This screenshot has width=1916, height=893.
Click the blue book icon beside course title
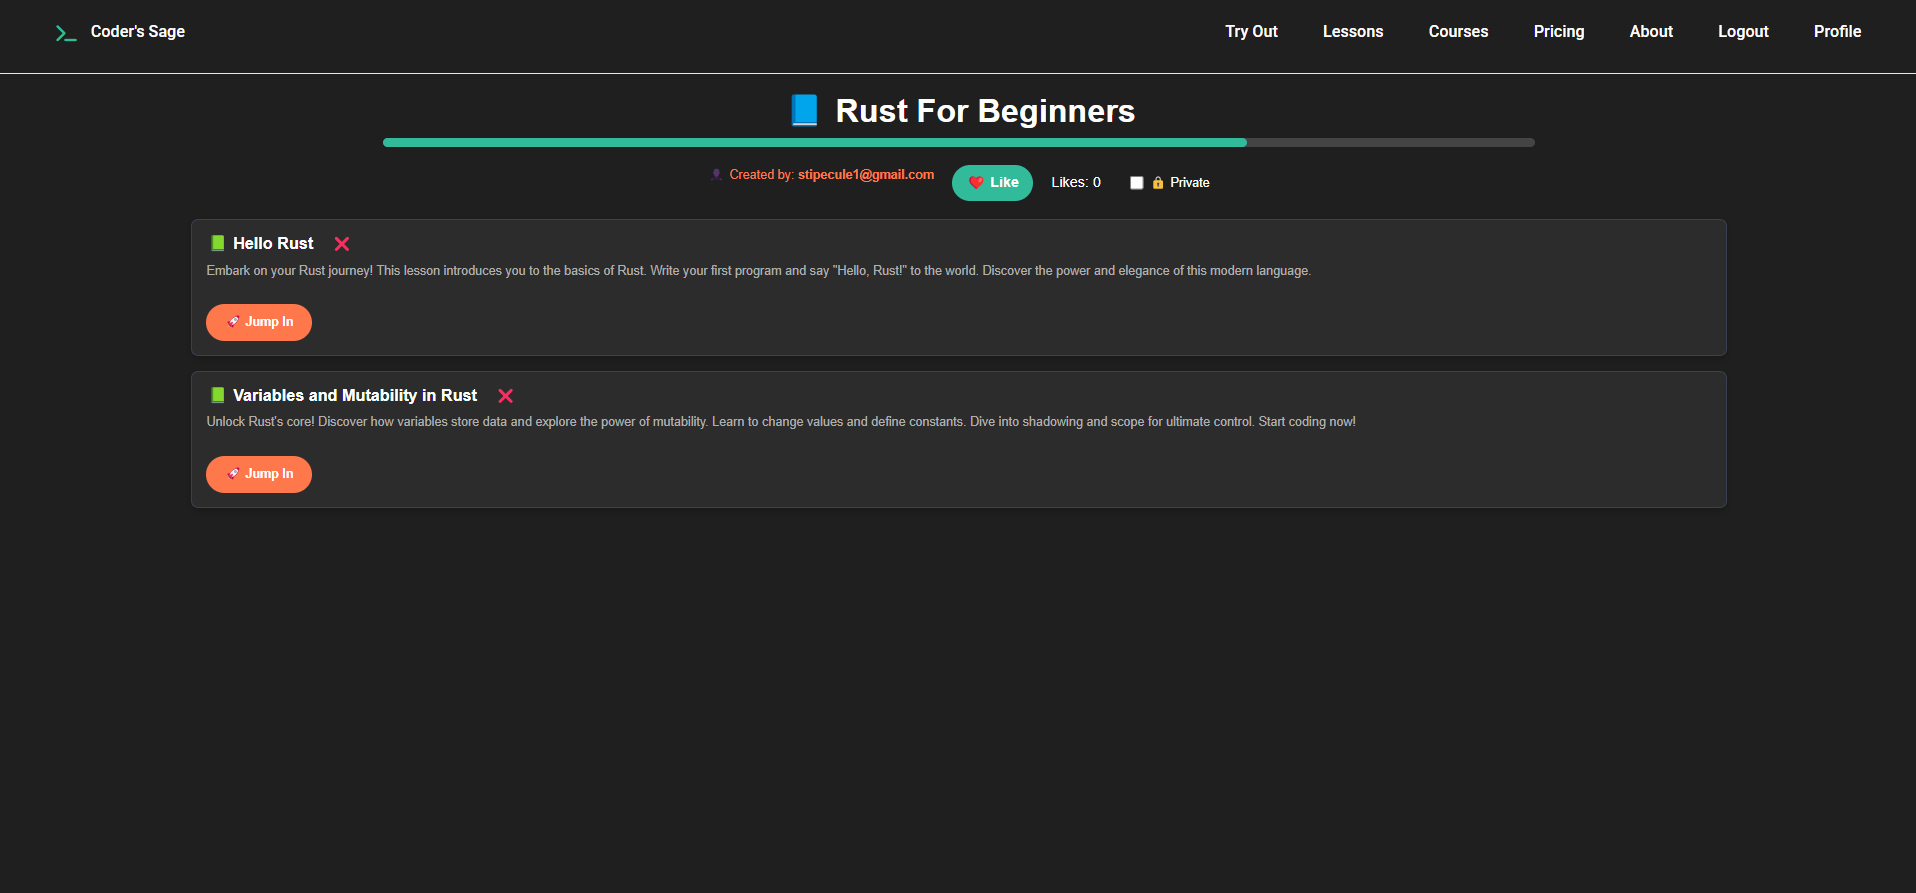tap(805, 110)
